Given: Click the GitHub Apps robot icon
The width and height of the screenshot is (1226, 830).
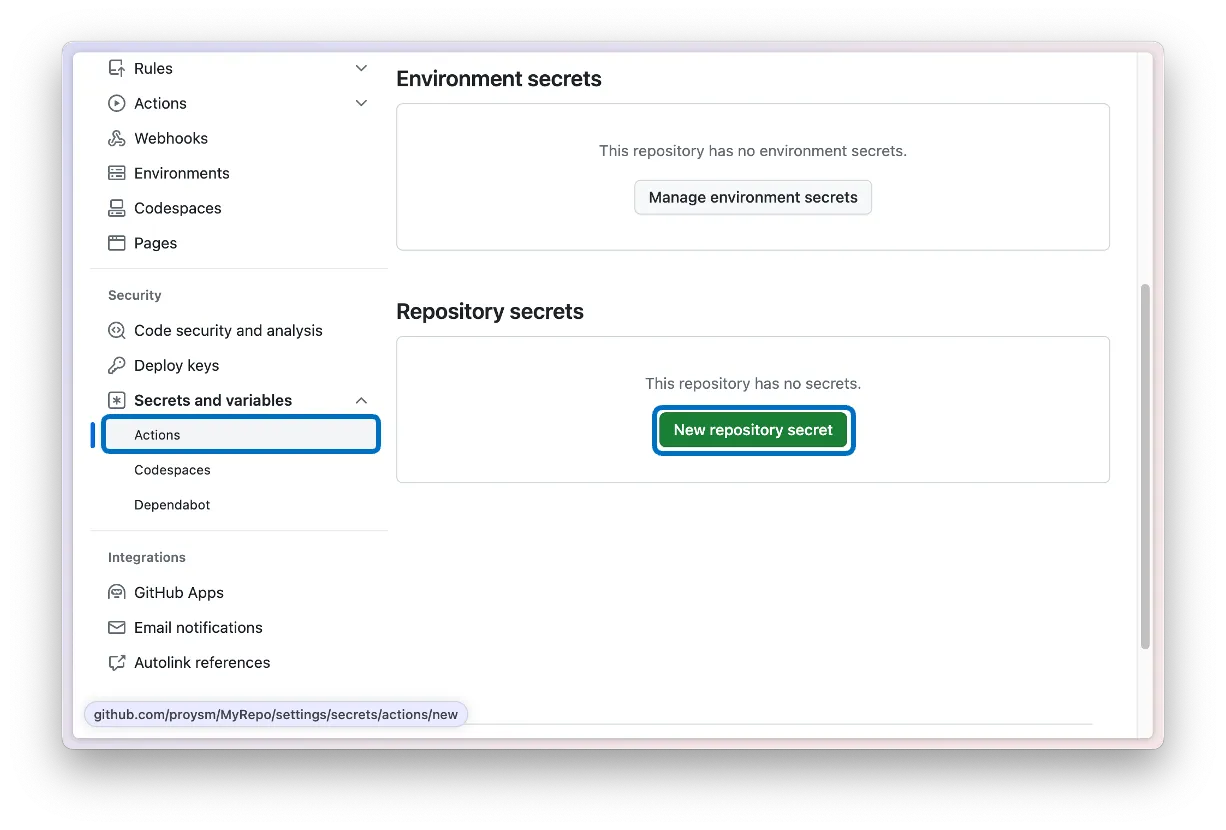Looking at the screenshot, I should [117, 593].
